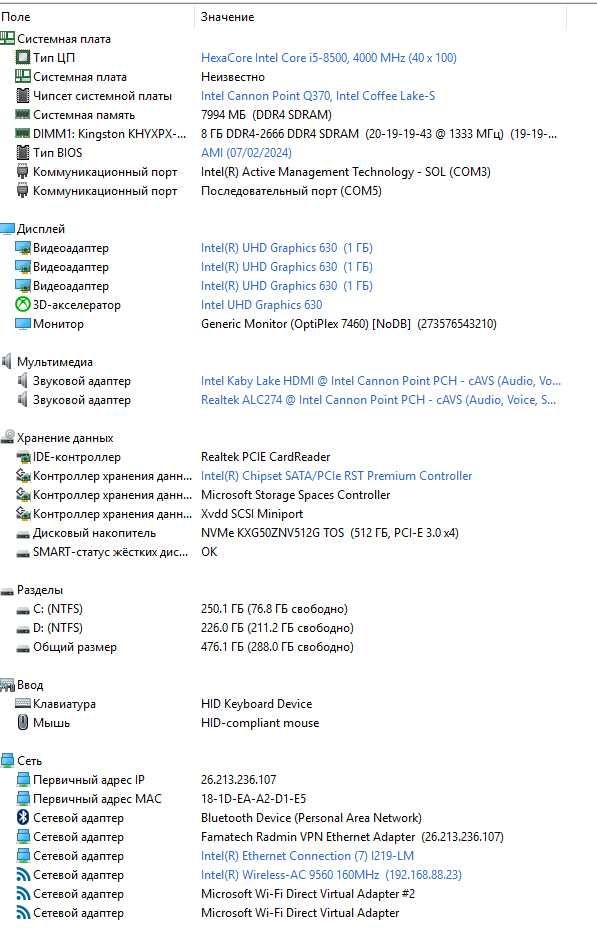Click the 8 ГБ DDR4-2666 DDR4 SDRAM value
The height and width of the screenshot is (938, 597).
(x=378, y=133)
